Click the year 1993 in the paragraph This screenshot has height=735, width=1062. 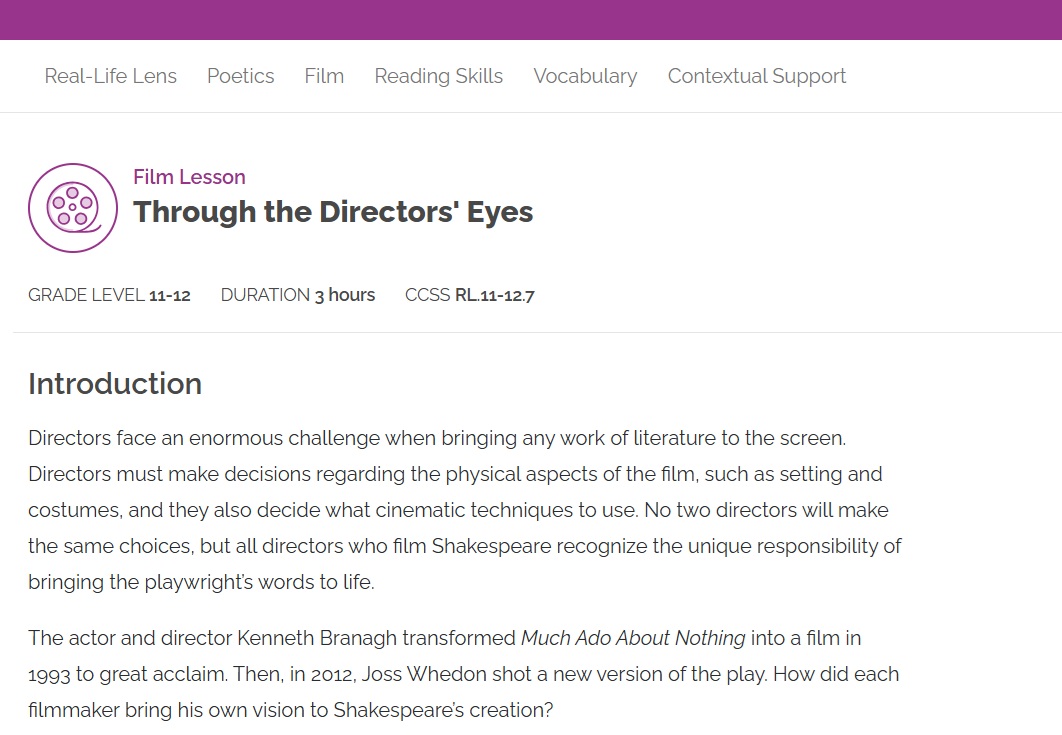click(x=49, y=675)
